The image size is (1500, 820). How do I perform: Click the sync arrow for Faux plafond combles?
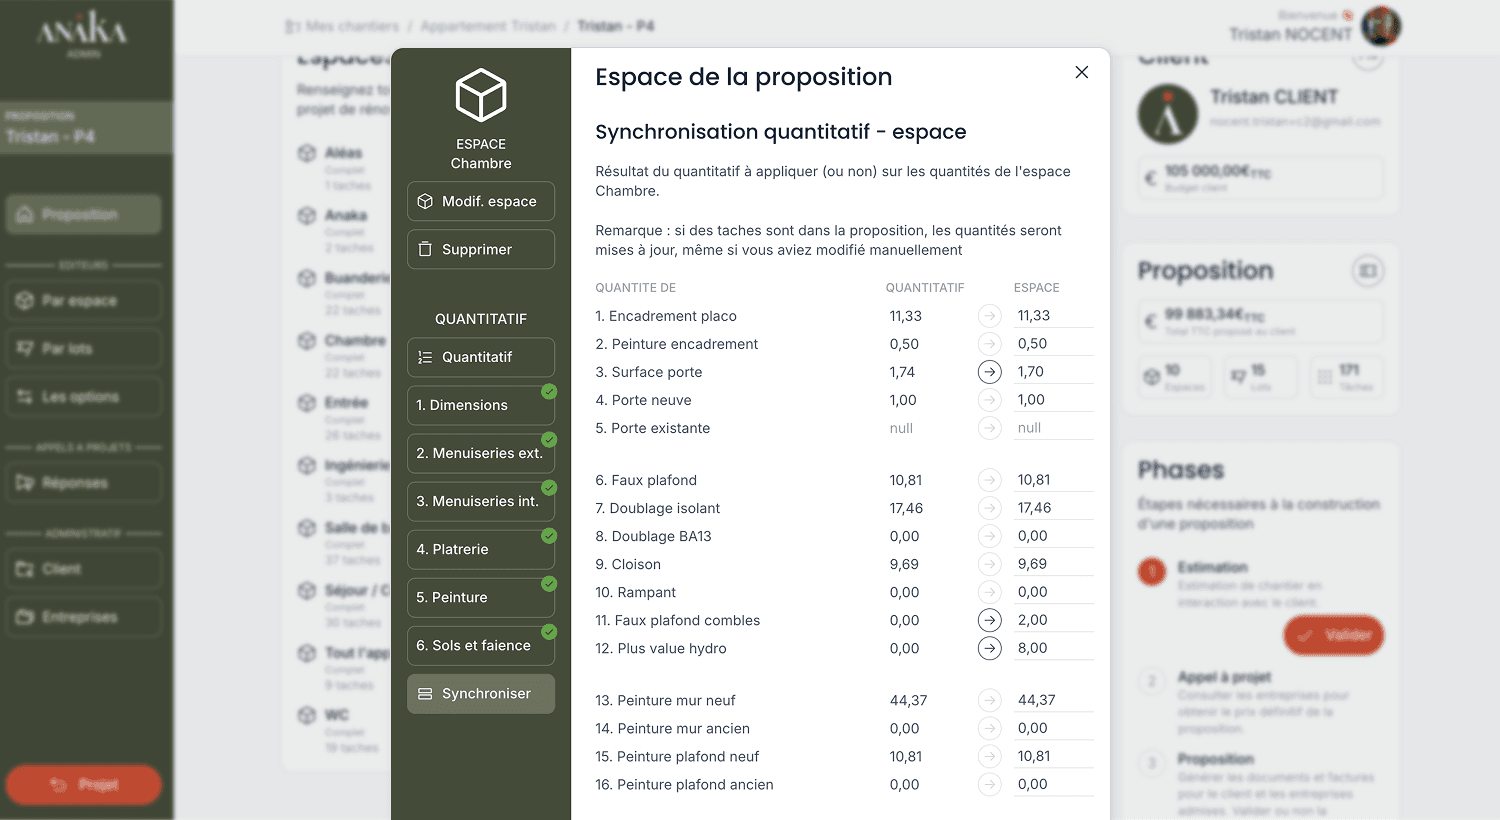click(990, 620)
